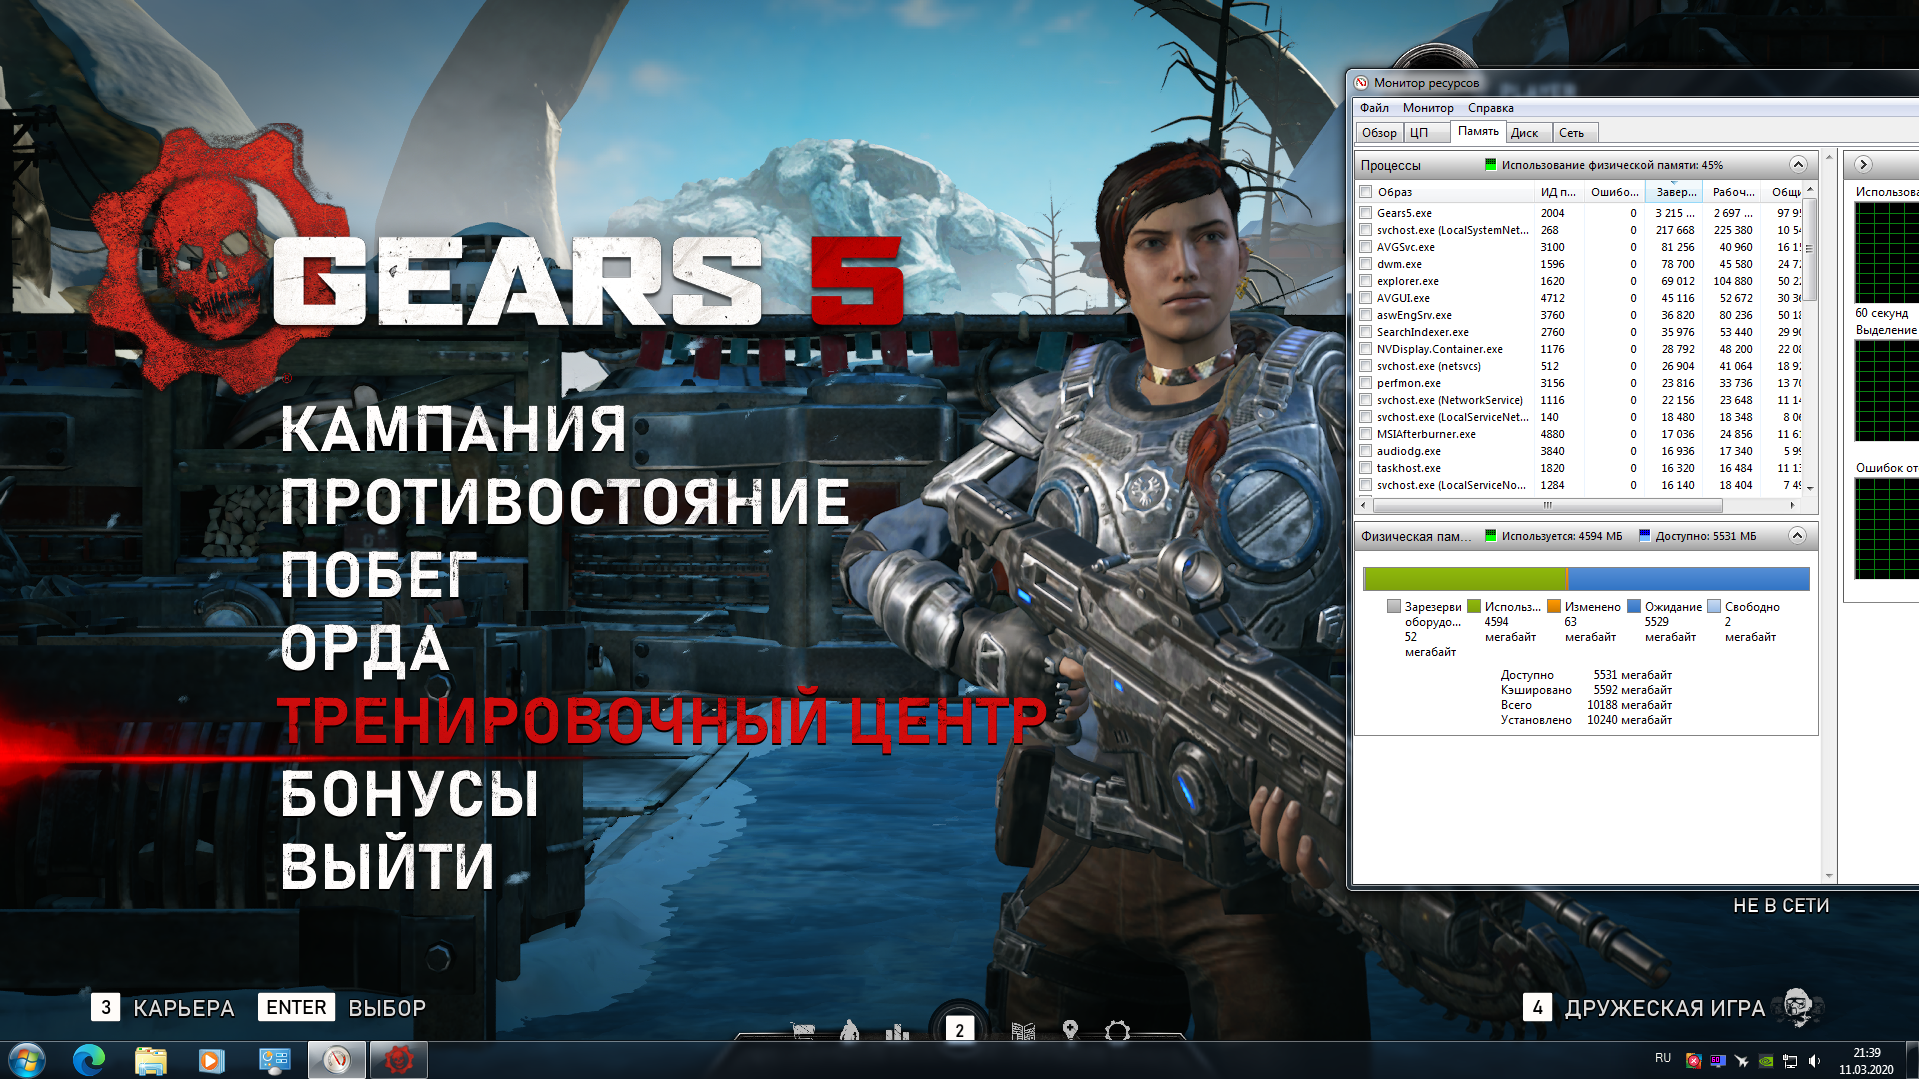Launch Microsoft Edge from the taskbar
Screen dimensions: 1919x1079
[89, 1060]
